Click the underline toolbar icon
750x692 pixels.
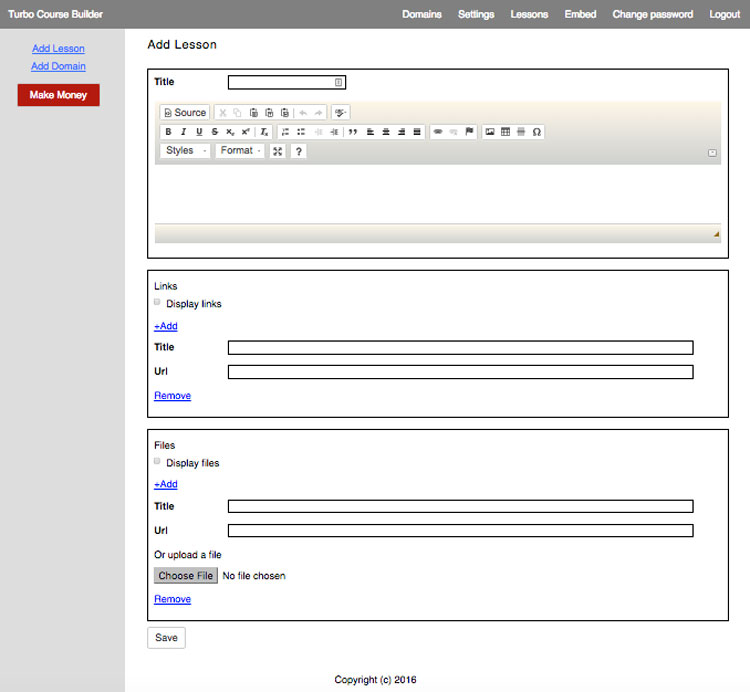[x=199, y=132]
